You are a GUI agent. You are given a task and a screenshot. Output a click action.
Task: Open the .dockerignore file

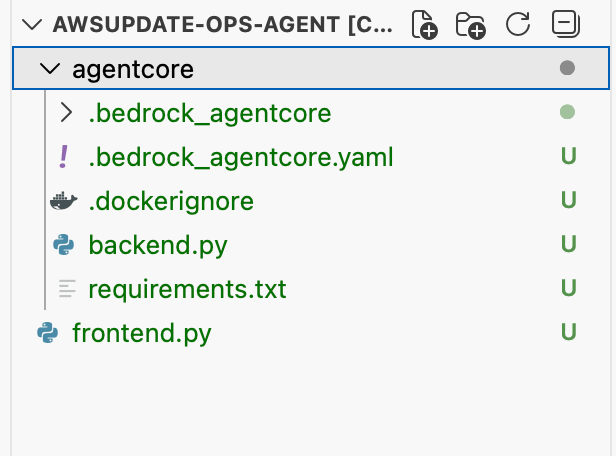171,201
